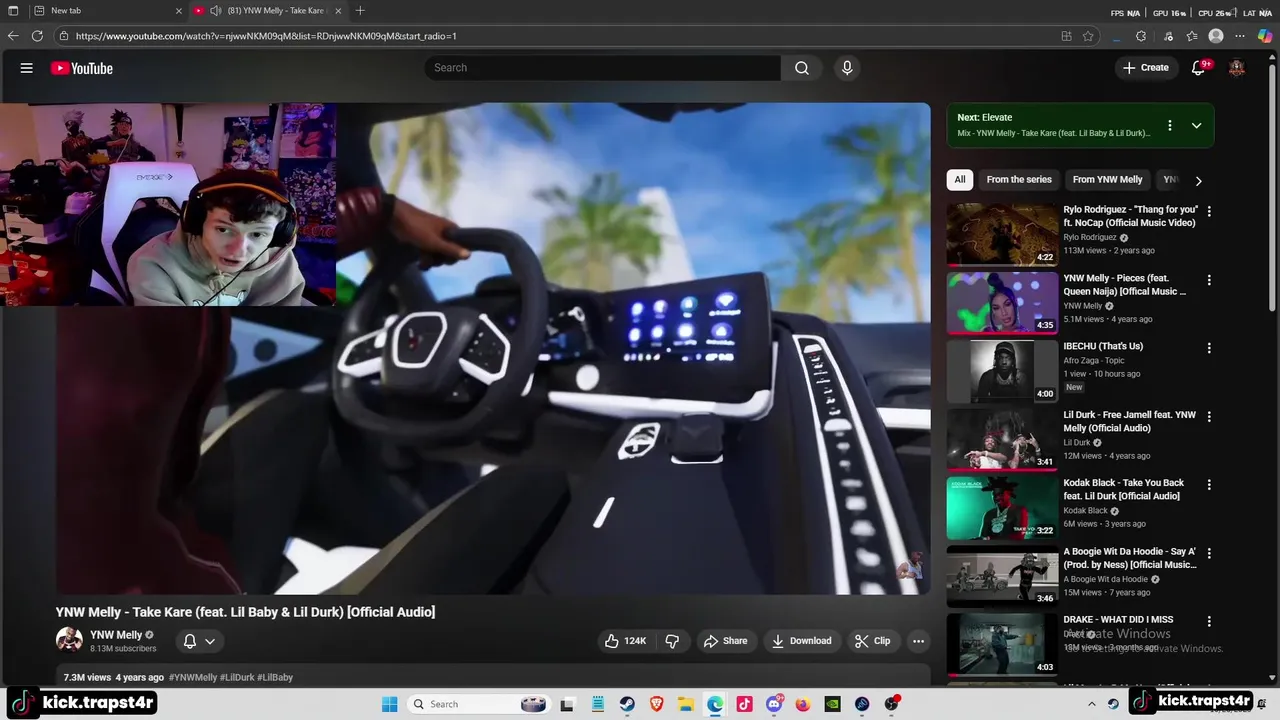
Task: Play Lil Durk Free Jamell thumbnail
Action: tap(1002, 439)
